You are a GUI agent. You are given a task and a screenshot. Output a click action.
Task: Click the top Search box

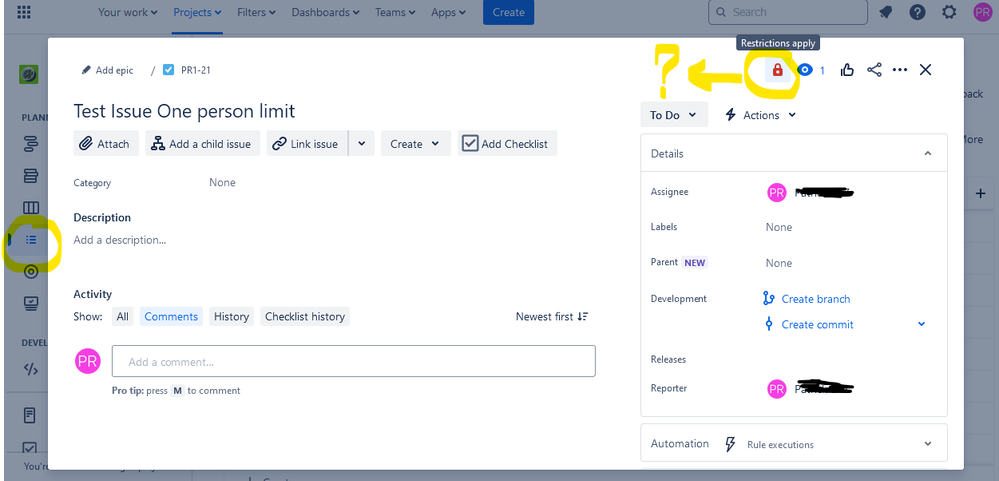click(x=787, y=12)
